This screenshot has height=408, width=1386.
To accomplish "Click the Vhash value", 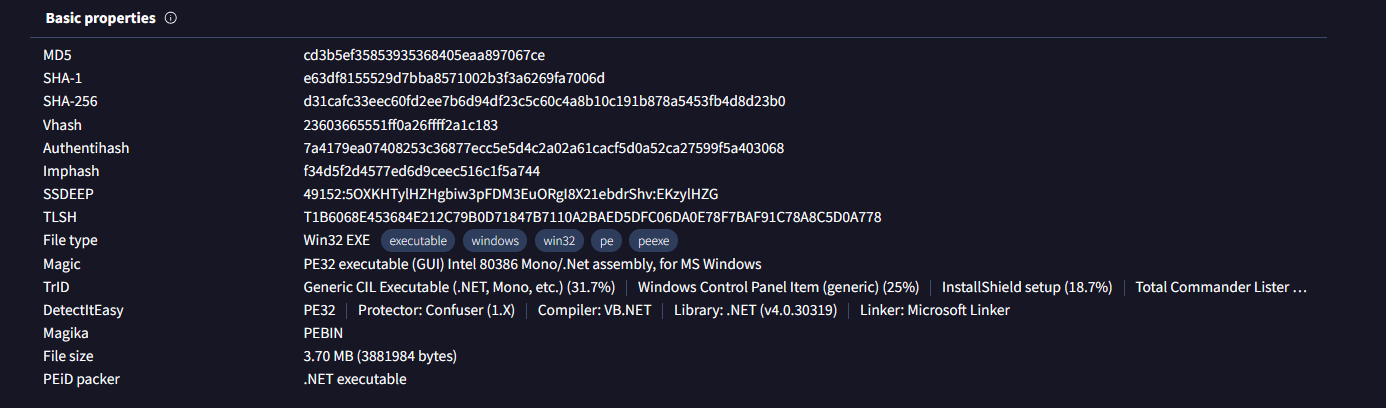I will tap(400, 125).
